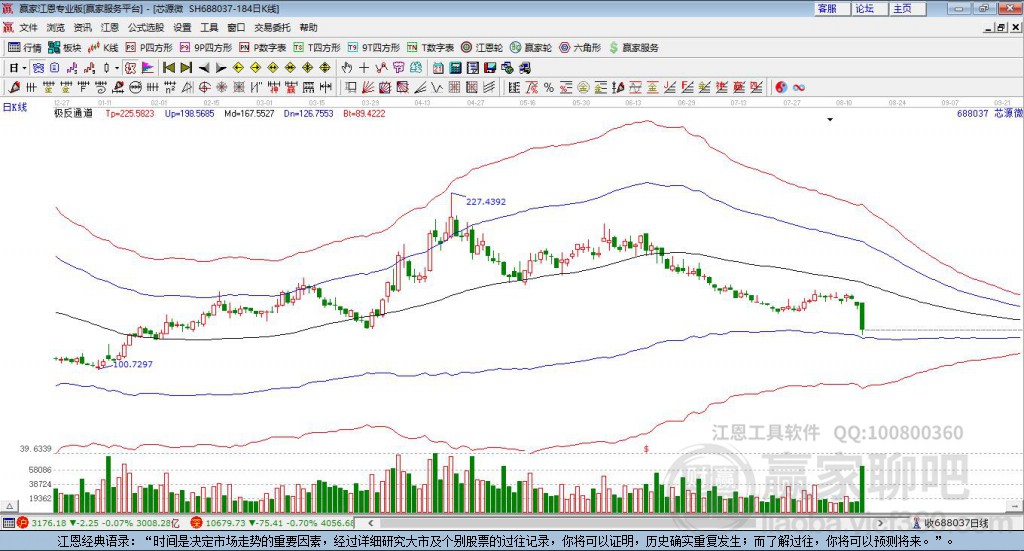This screenshot has width=1024, height=551.
Task: Click the Up=198.5685 value
Action: (189, 113)
